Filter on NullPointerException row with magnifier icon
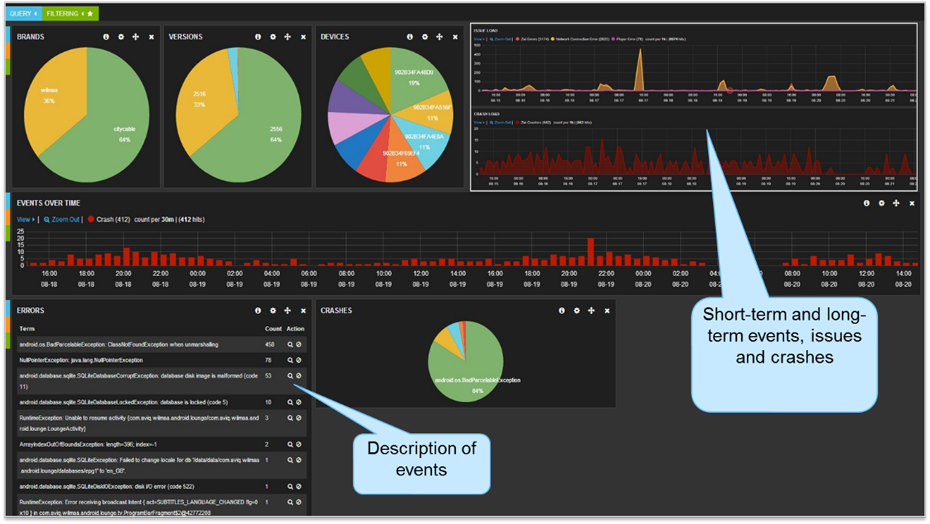The image size is (930, 524). click(x=290, y=360)
